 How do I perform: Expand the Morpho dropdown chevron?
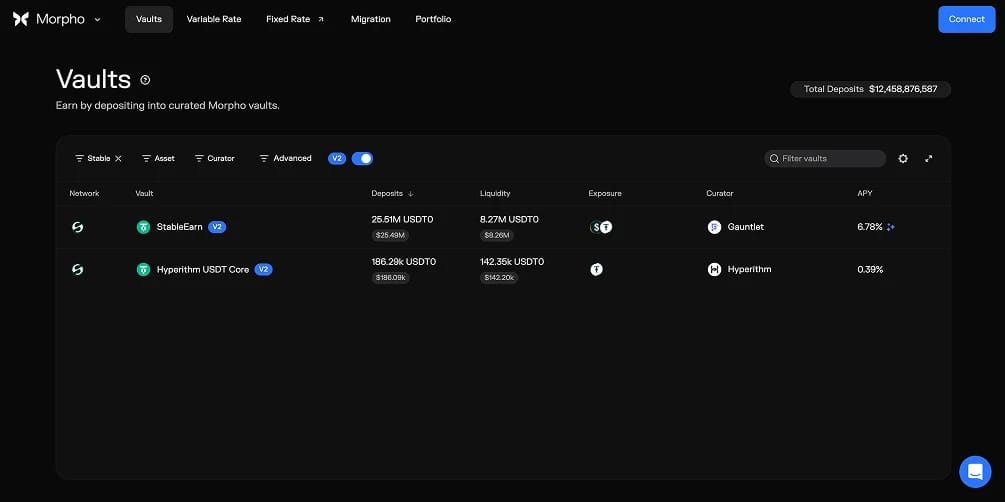coord(97,19)
